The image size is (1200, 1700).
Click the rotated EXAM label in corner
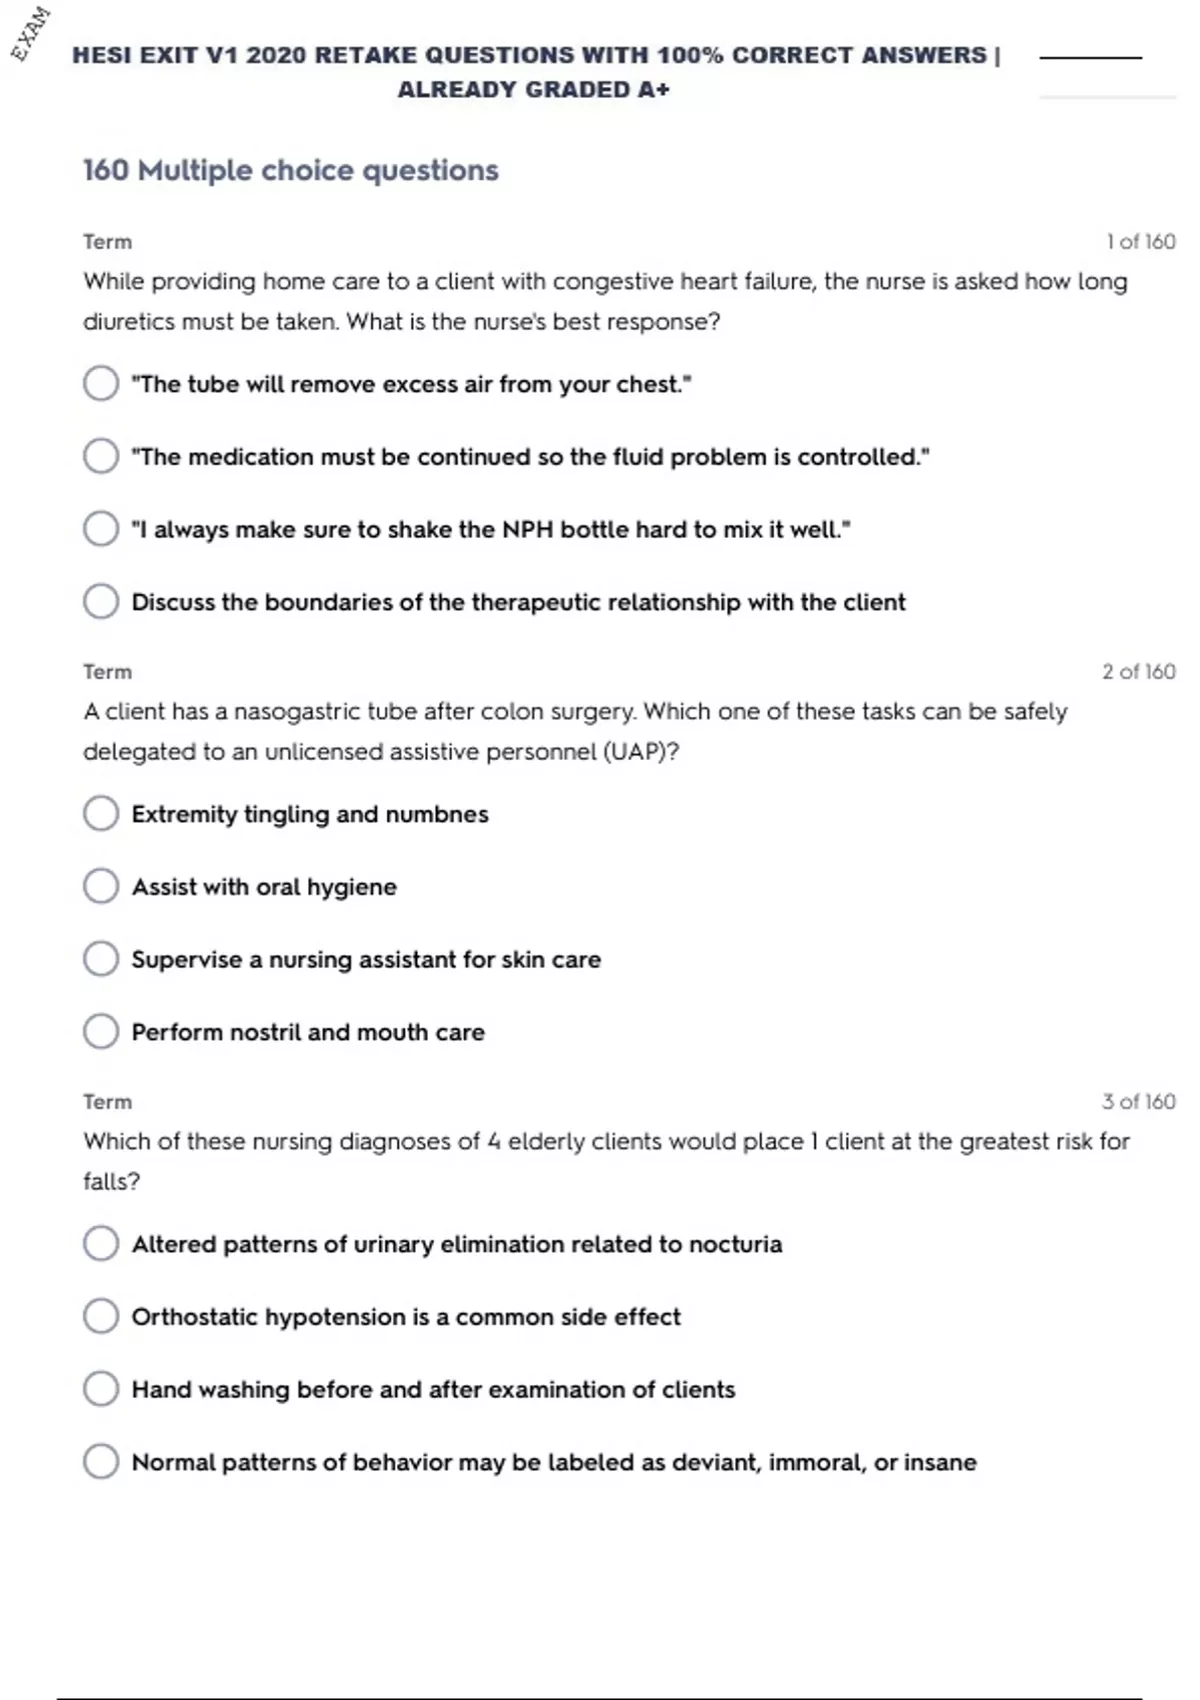click(x=31, y=34)
